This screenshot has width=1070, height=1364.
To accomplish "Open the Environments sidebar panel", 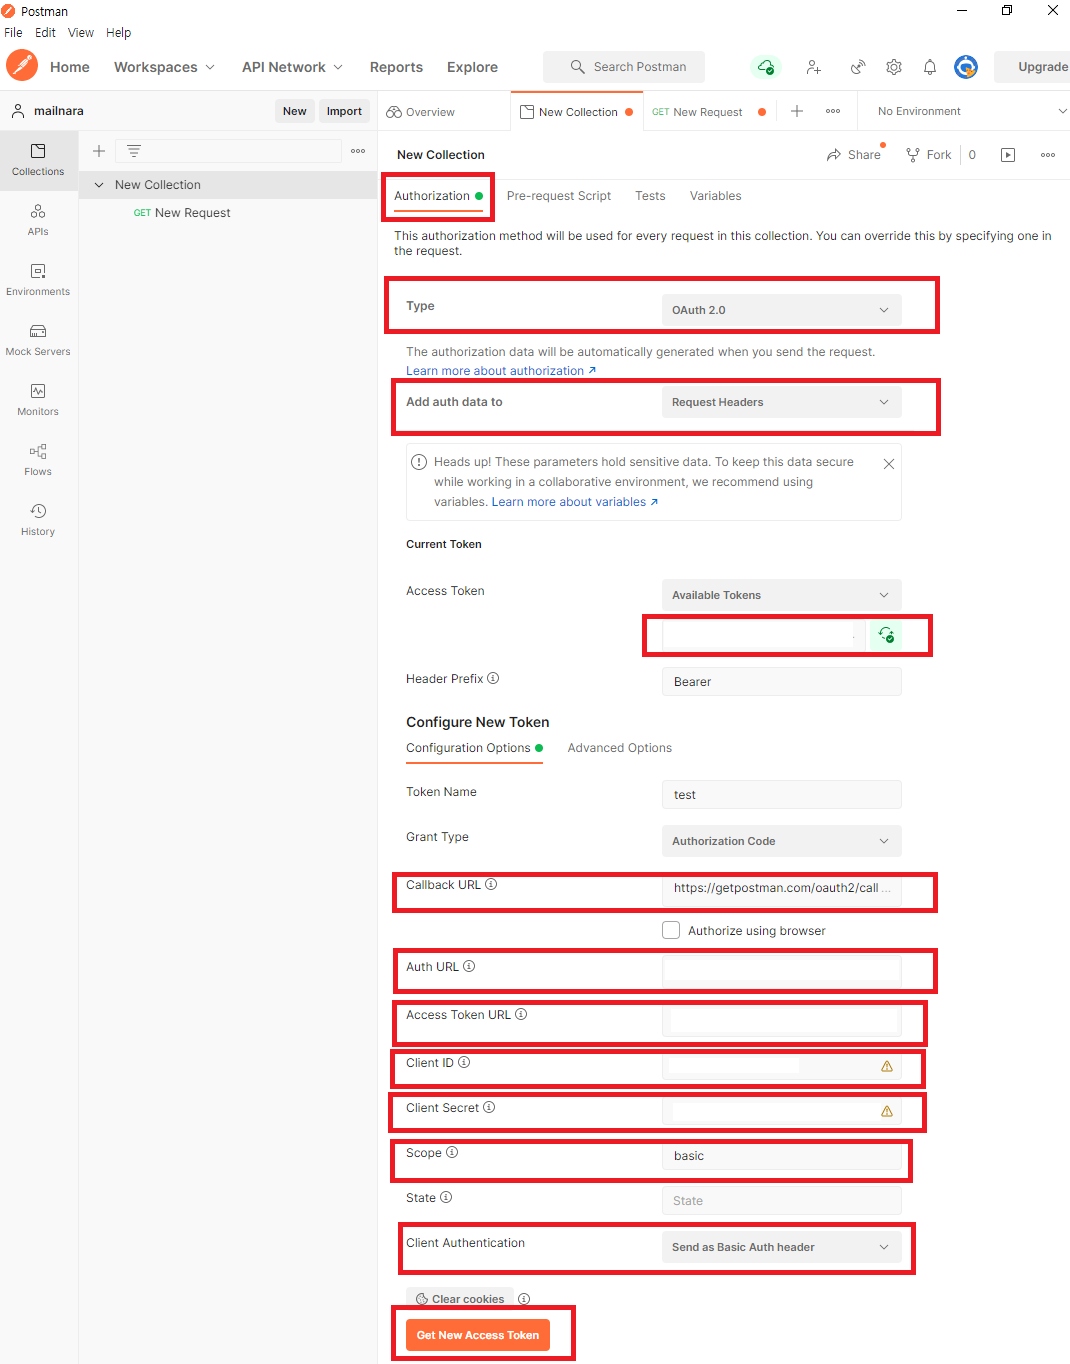I will click(38, 280).
